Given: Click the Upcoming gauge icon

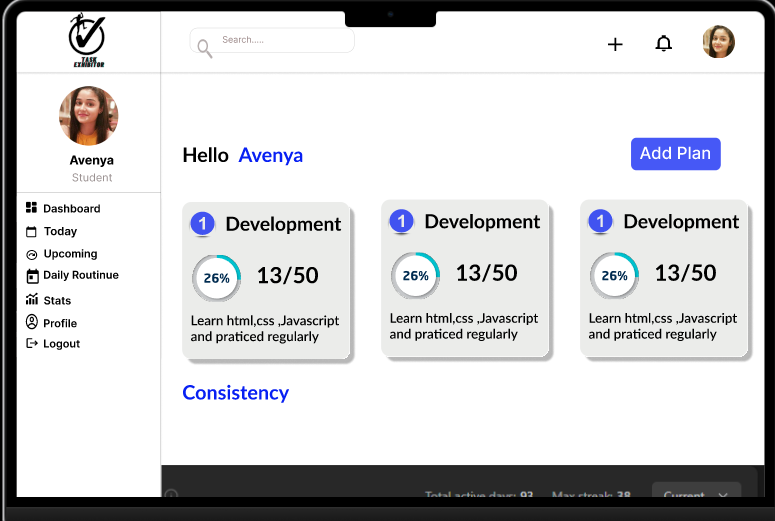Looking at the screenshot, I should point(32,254).
